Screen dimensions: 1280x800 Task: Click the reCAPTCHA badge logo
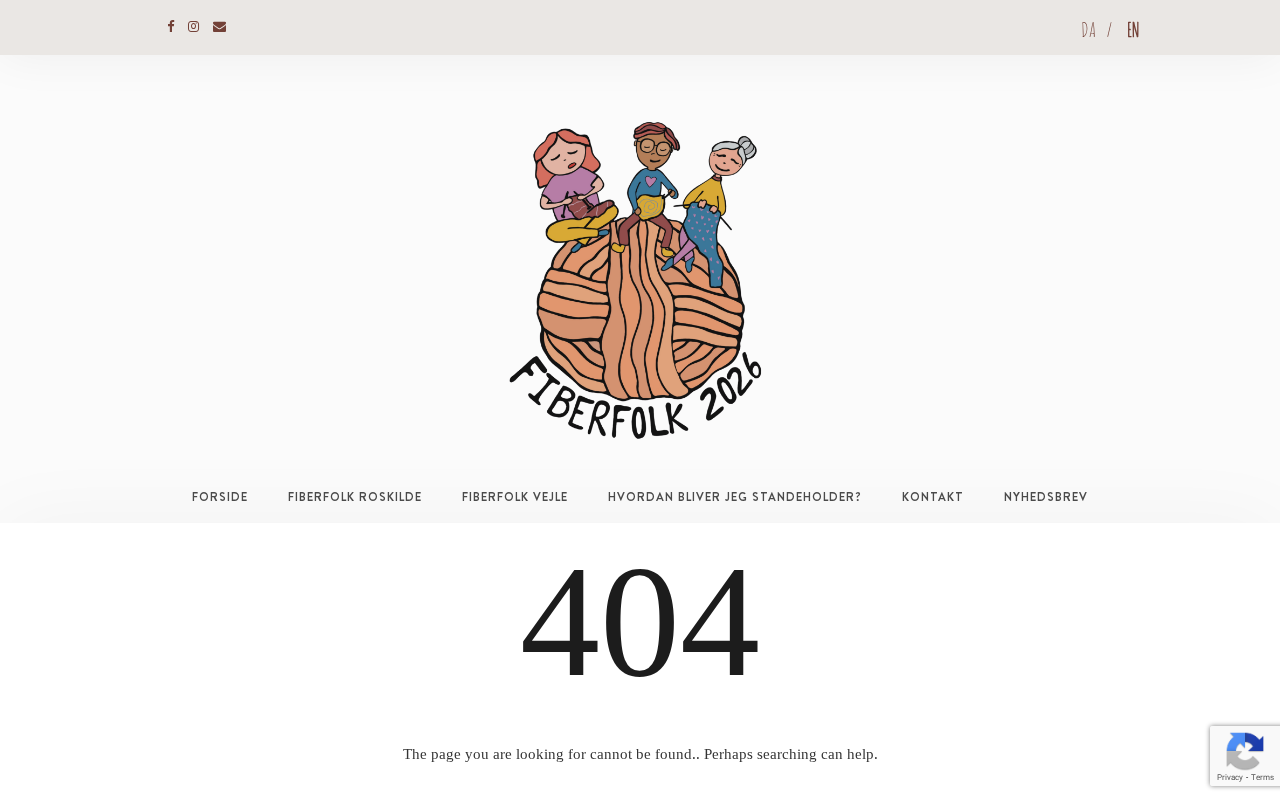click(1244, 751)
